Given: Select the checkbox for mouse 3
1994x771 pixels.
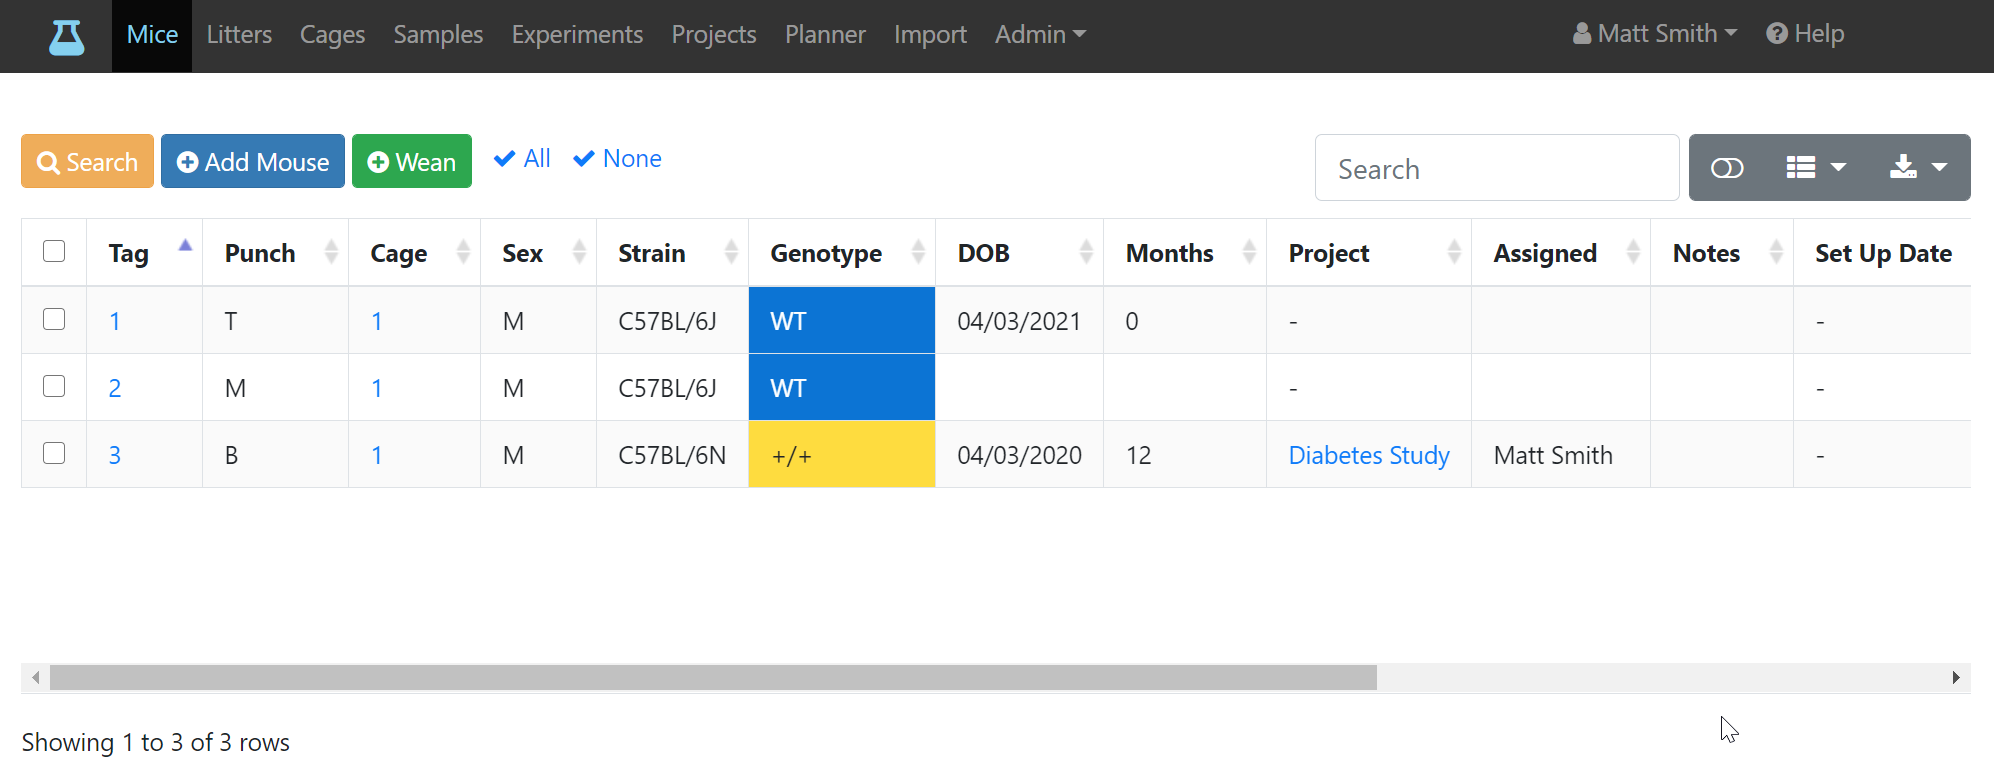Looking at the screenshot, I should point(54,453).
